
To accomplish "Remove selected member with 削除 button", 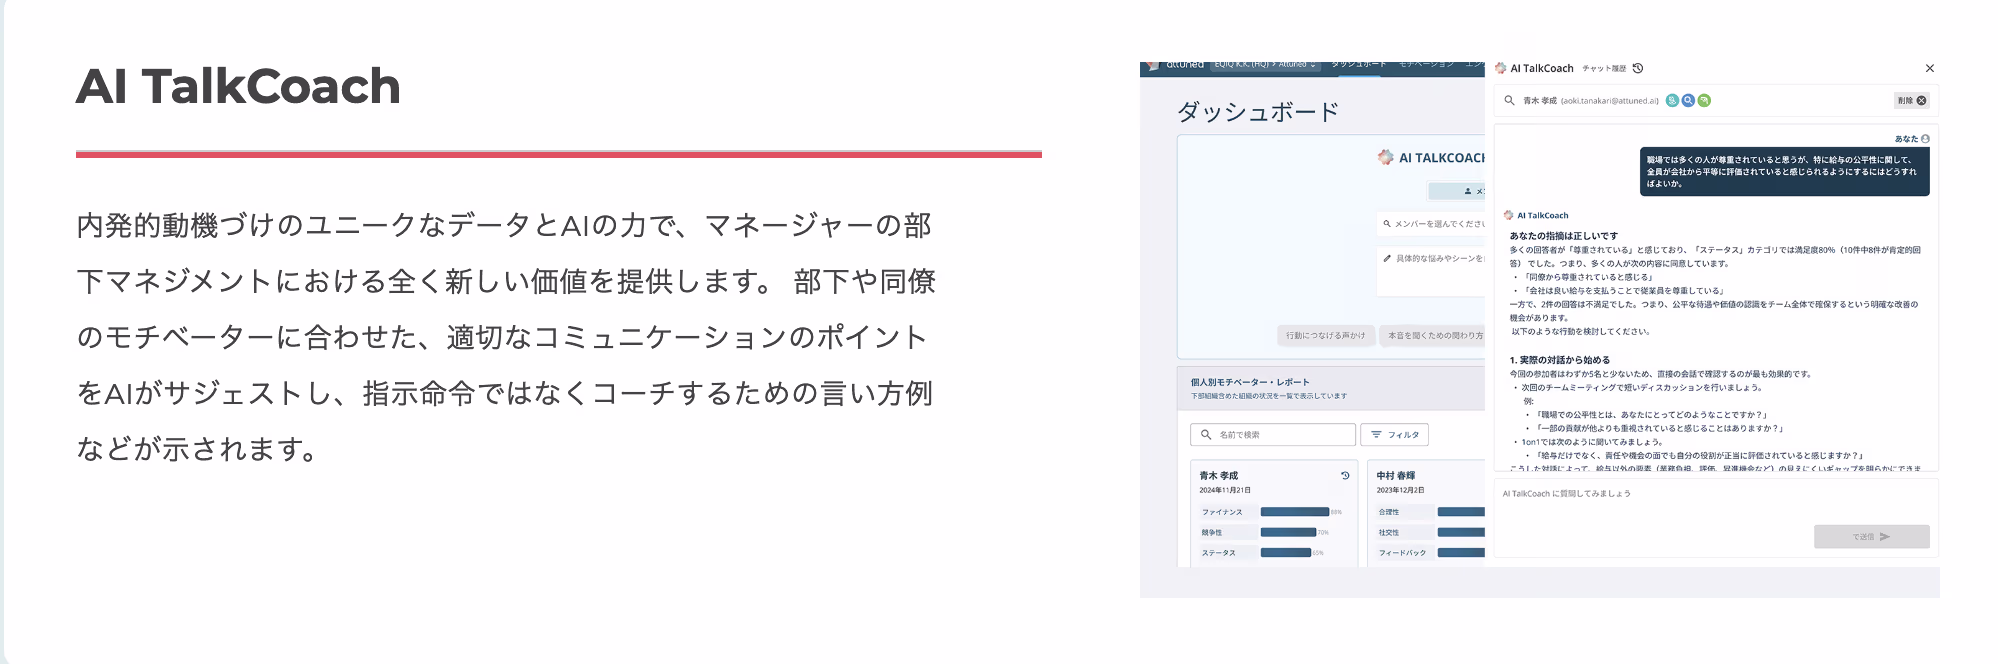I will (1911, 100).
